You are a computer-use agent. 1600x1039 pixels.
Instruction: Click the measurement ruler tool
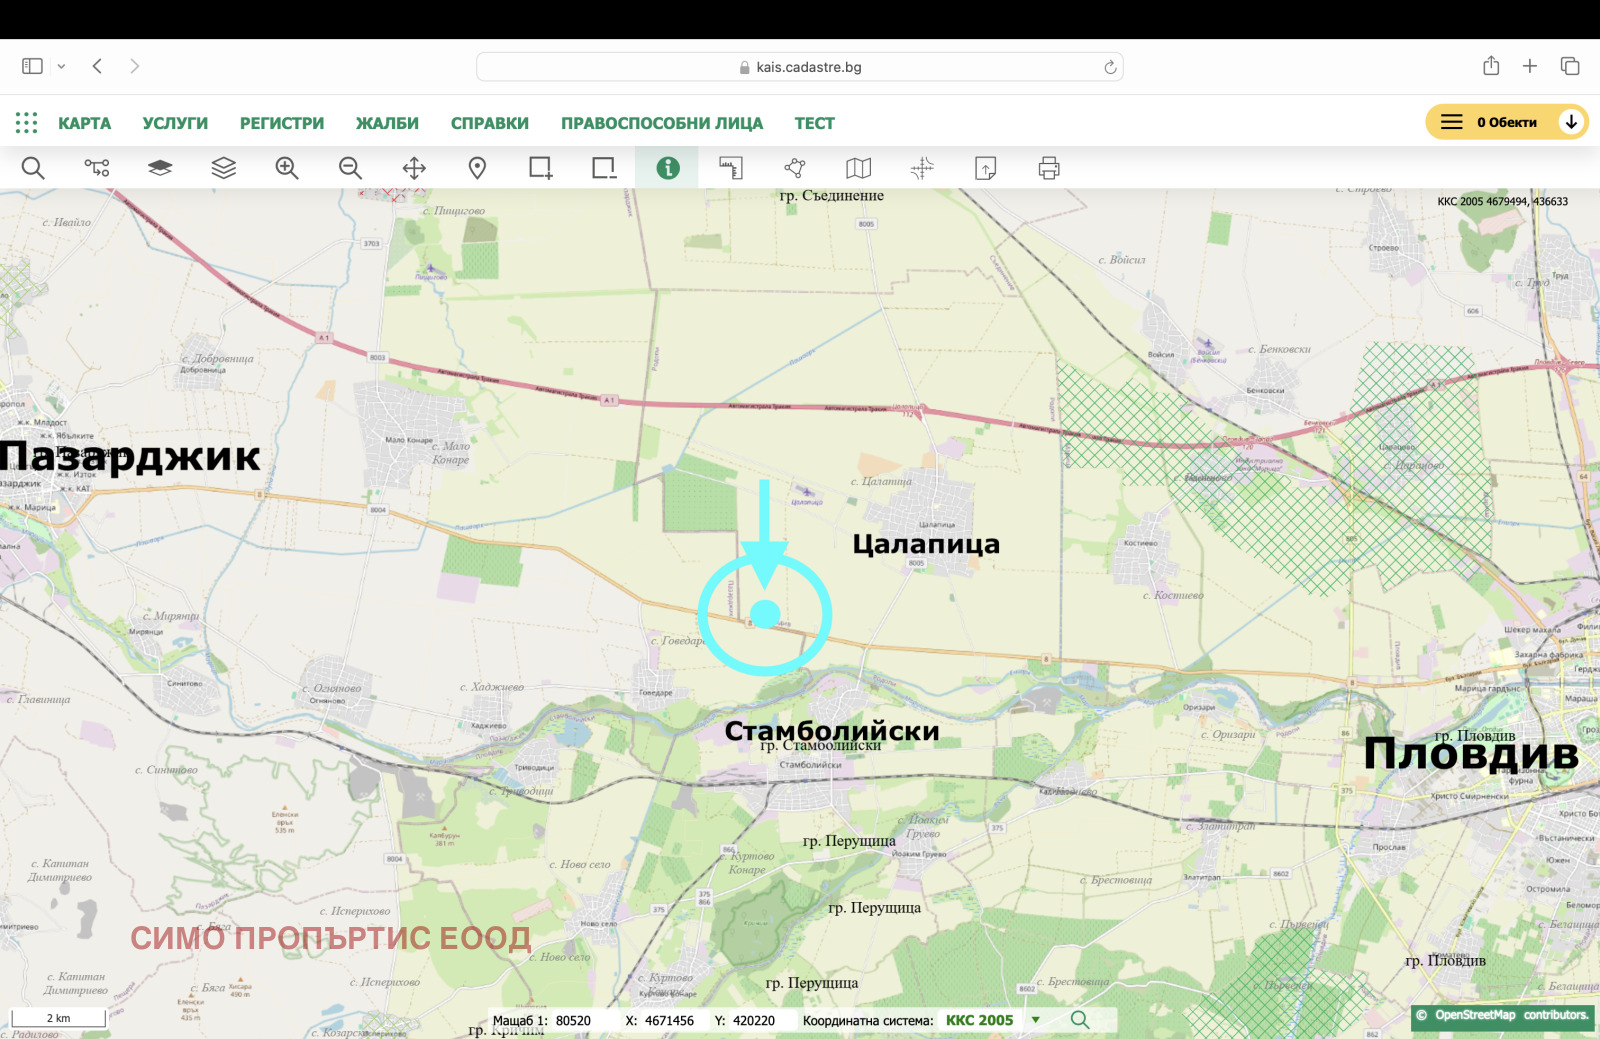tap(731, 168)
